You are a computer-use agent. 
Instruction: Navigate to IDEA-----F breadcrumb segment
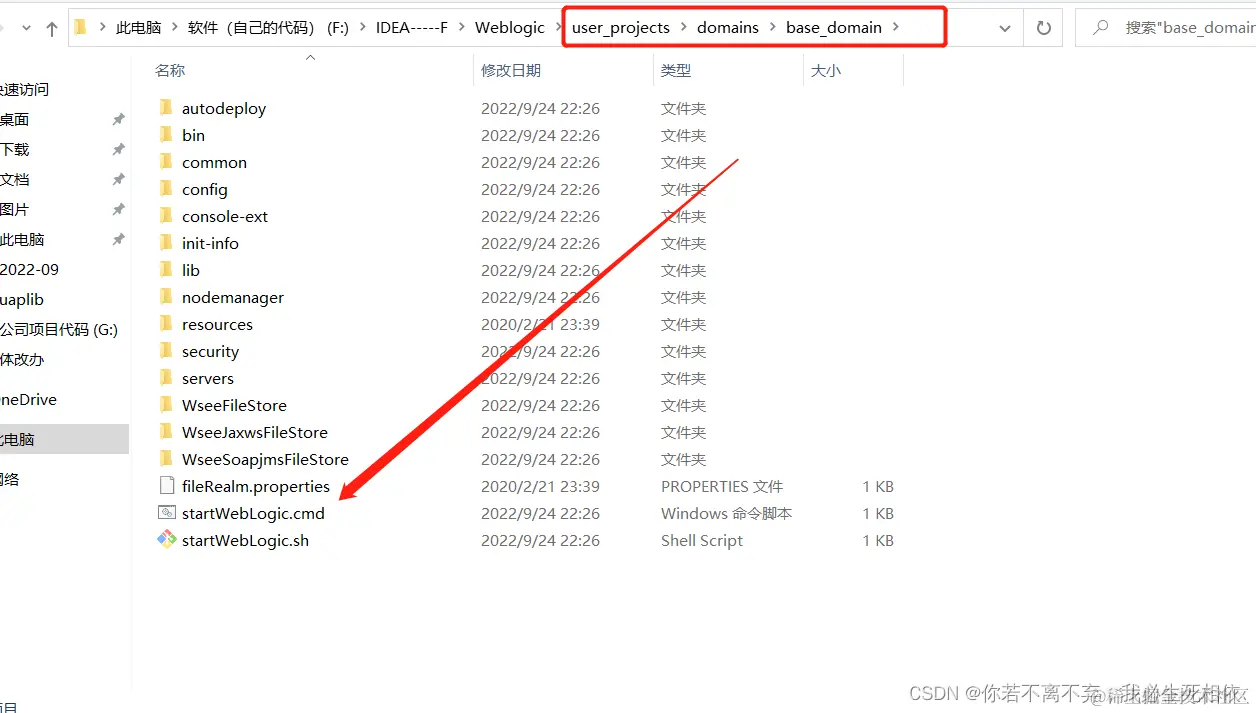[x=412, y=28]
